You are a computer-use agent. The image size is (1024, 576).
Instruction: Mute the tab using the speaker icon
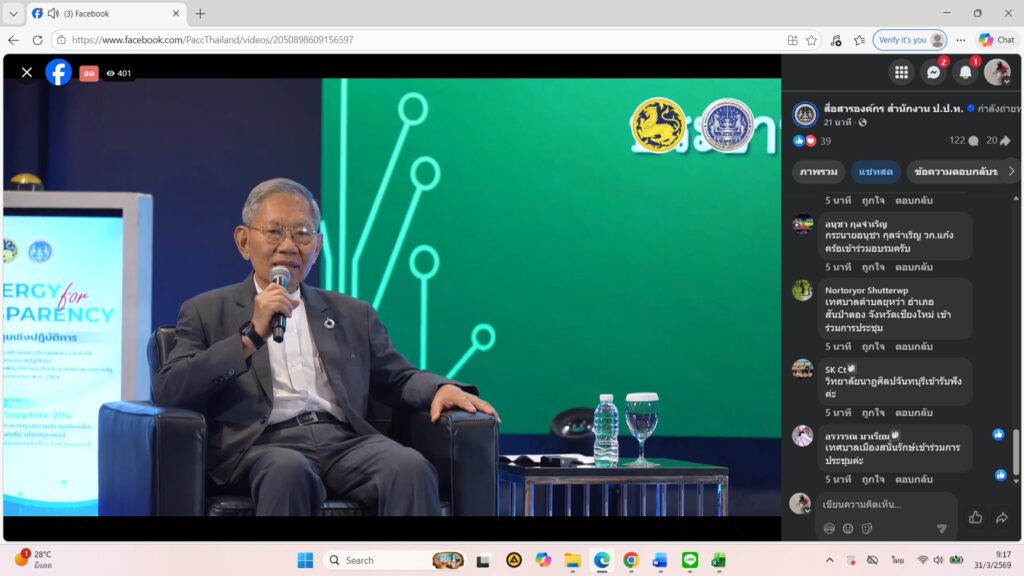click(x=53, y=13)
